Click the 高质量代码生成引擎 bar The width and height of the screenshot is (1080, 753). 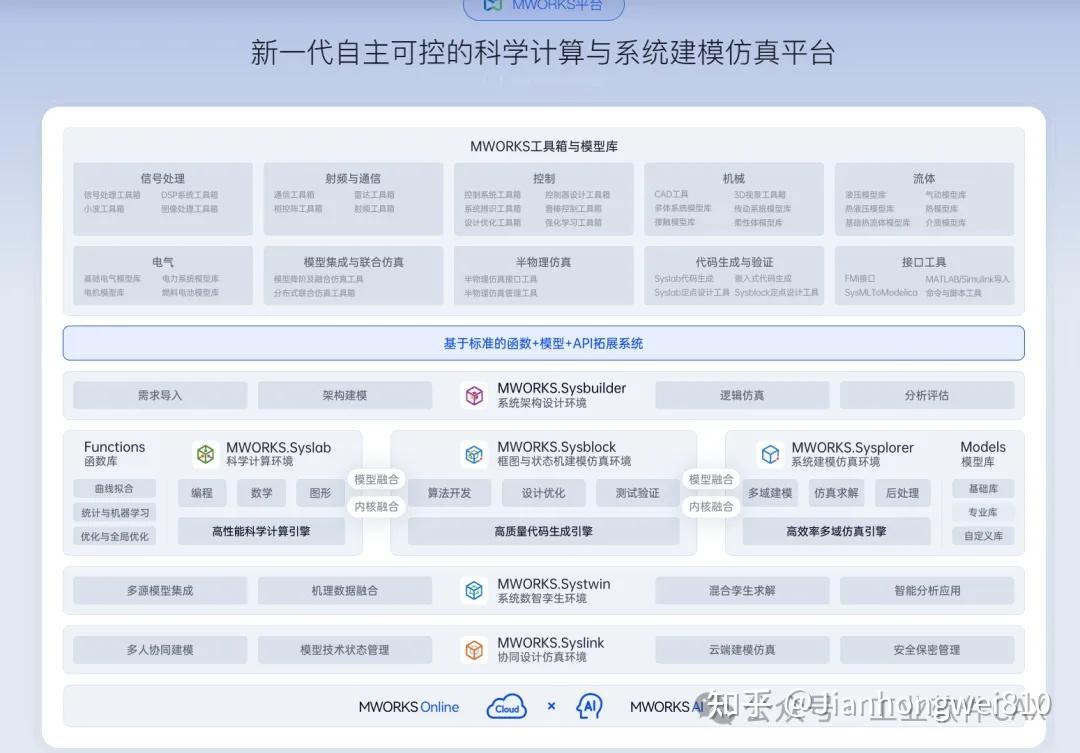click(543, 531)
